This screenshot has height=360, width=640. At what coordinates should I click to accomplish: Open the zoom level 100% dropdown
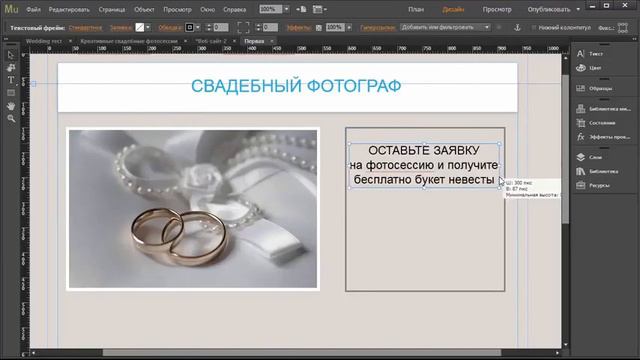[x=286, y=9]
